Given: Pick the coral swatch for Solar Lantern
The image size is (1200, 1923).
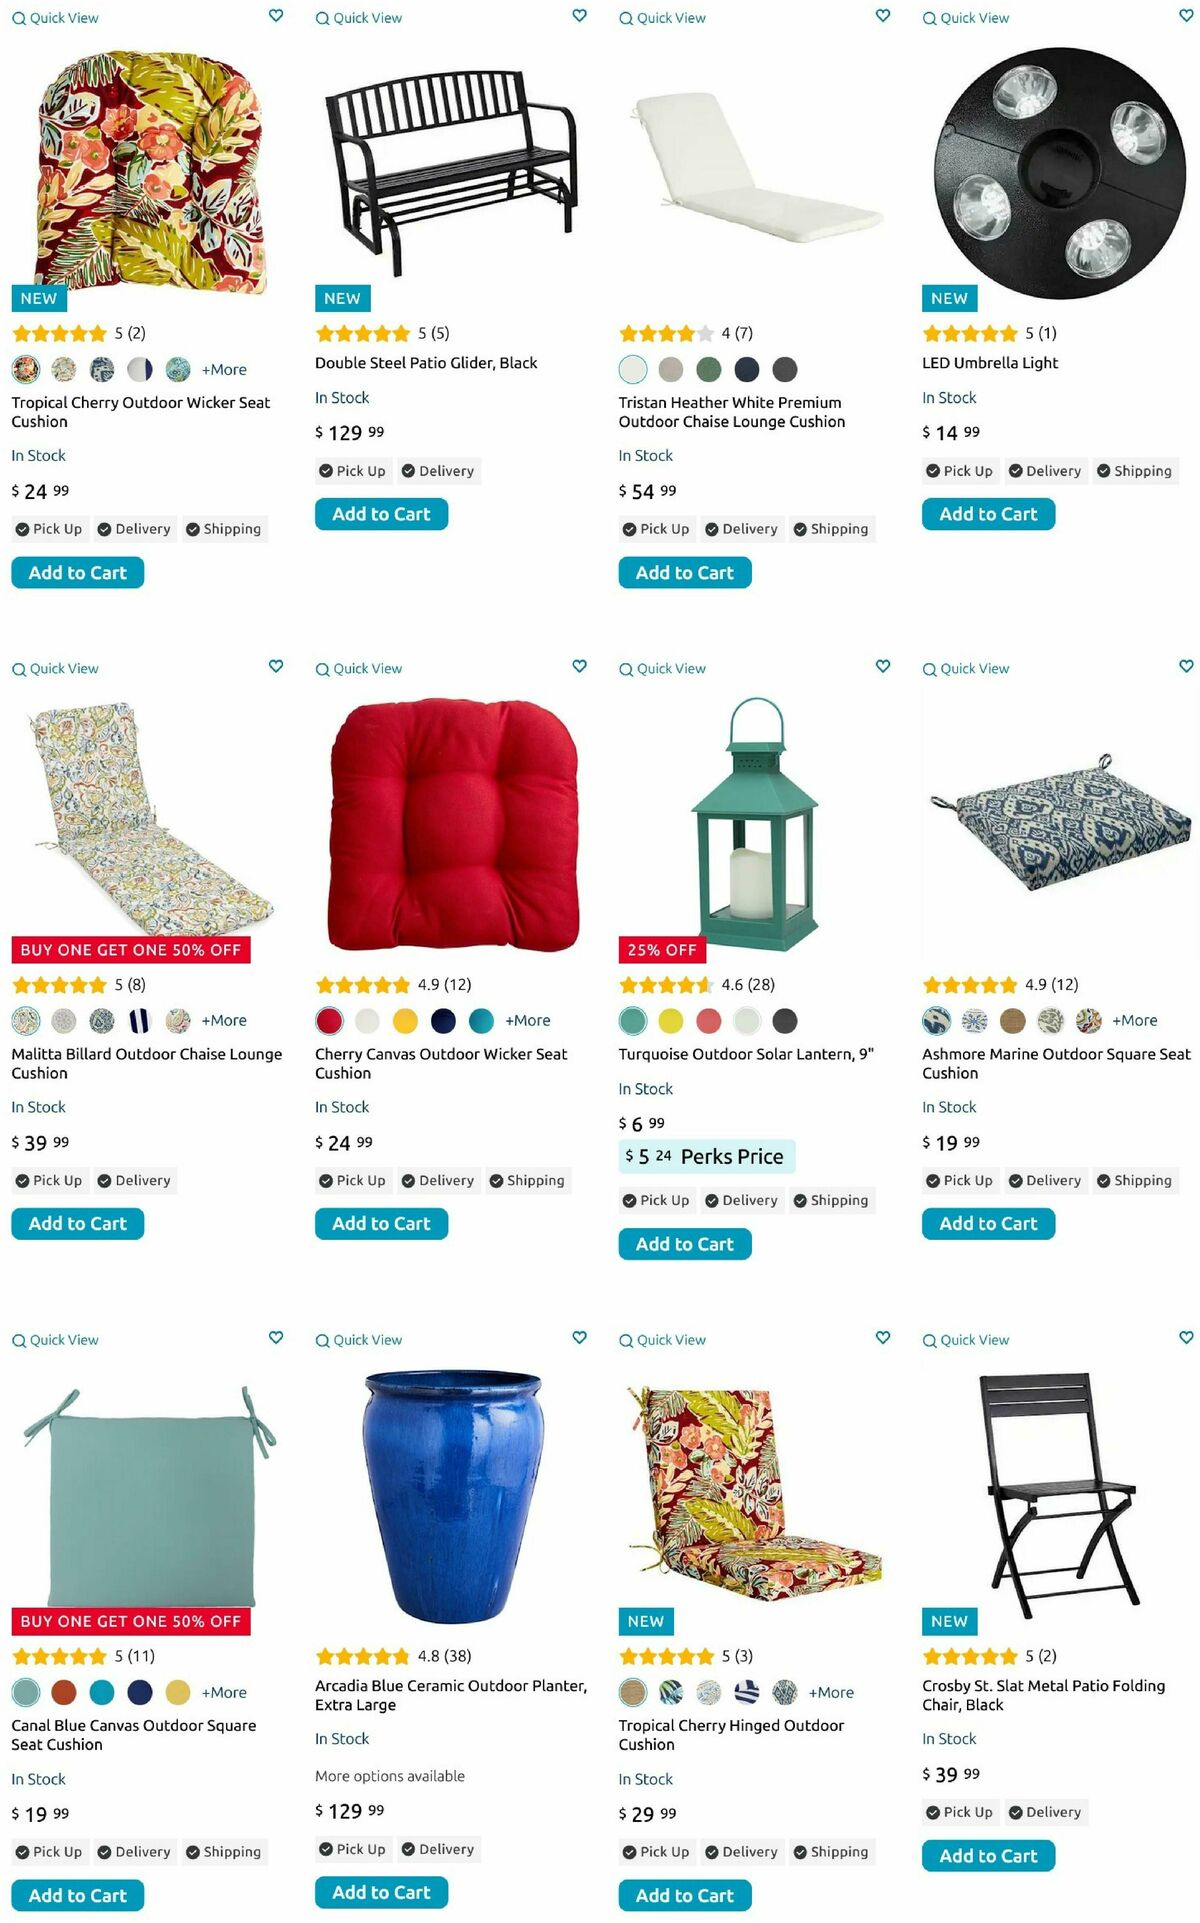Looking at the screenshot, I should [x=709, y=1020].
